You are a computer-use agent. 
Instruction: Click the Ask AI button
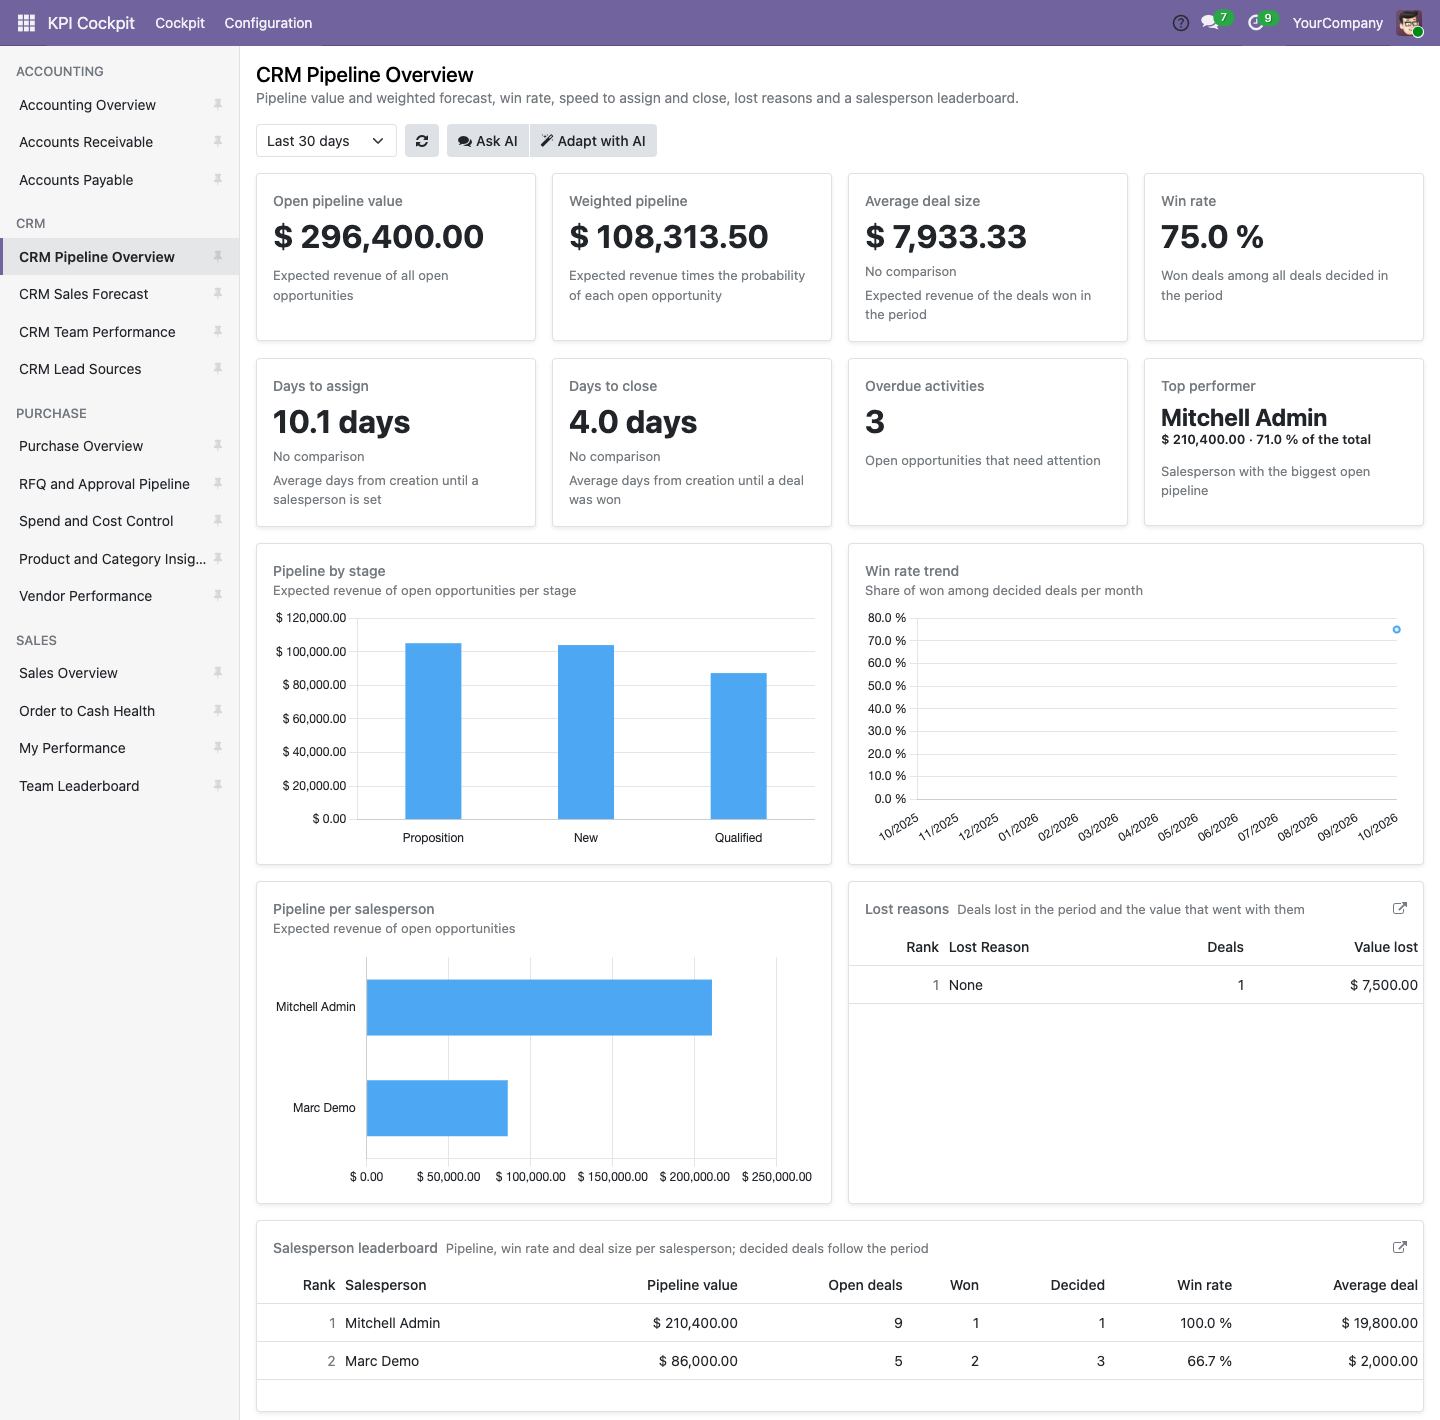(x=488, y=141)
